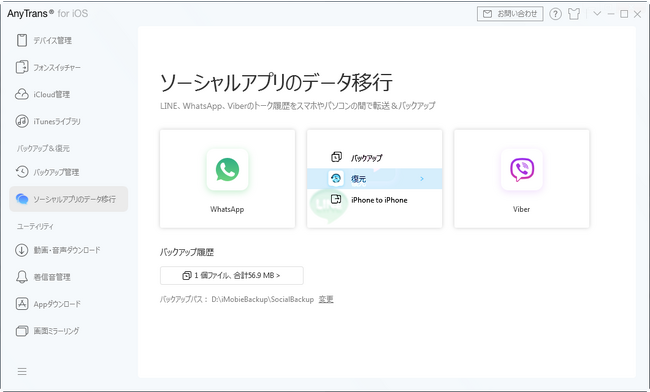Open バックアップ管理 clock icon
The image size is (650, 392).
[22, 172]
